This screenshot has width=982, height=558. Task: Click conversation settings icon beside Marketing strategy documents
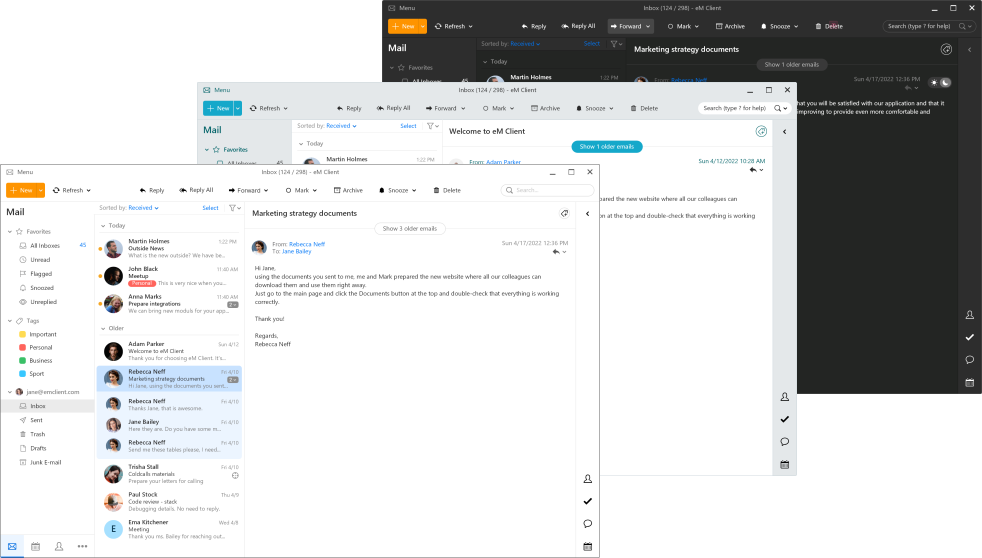click(x=564, y=214)
